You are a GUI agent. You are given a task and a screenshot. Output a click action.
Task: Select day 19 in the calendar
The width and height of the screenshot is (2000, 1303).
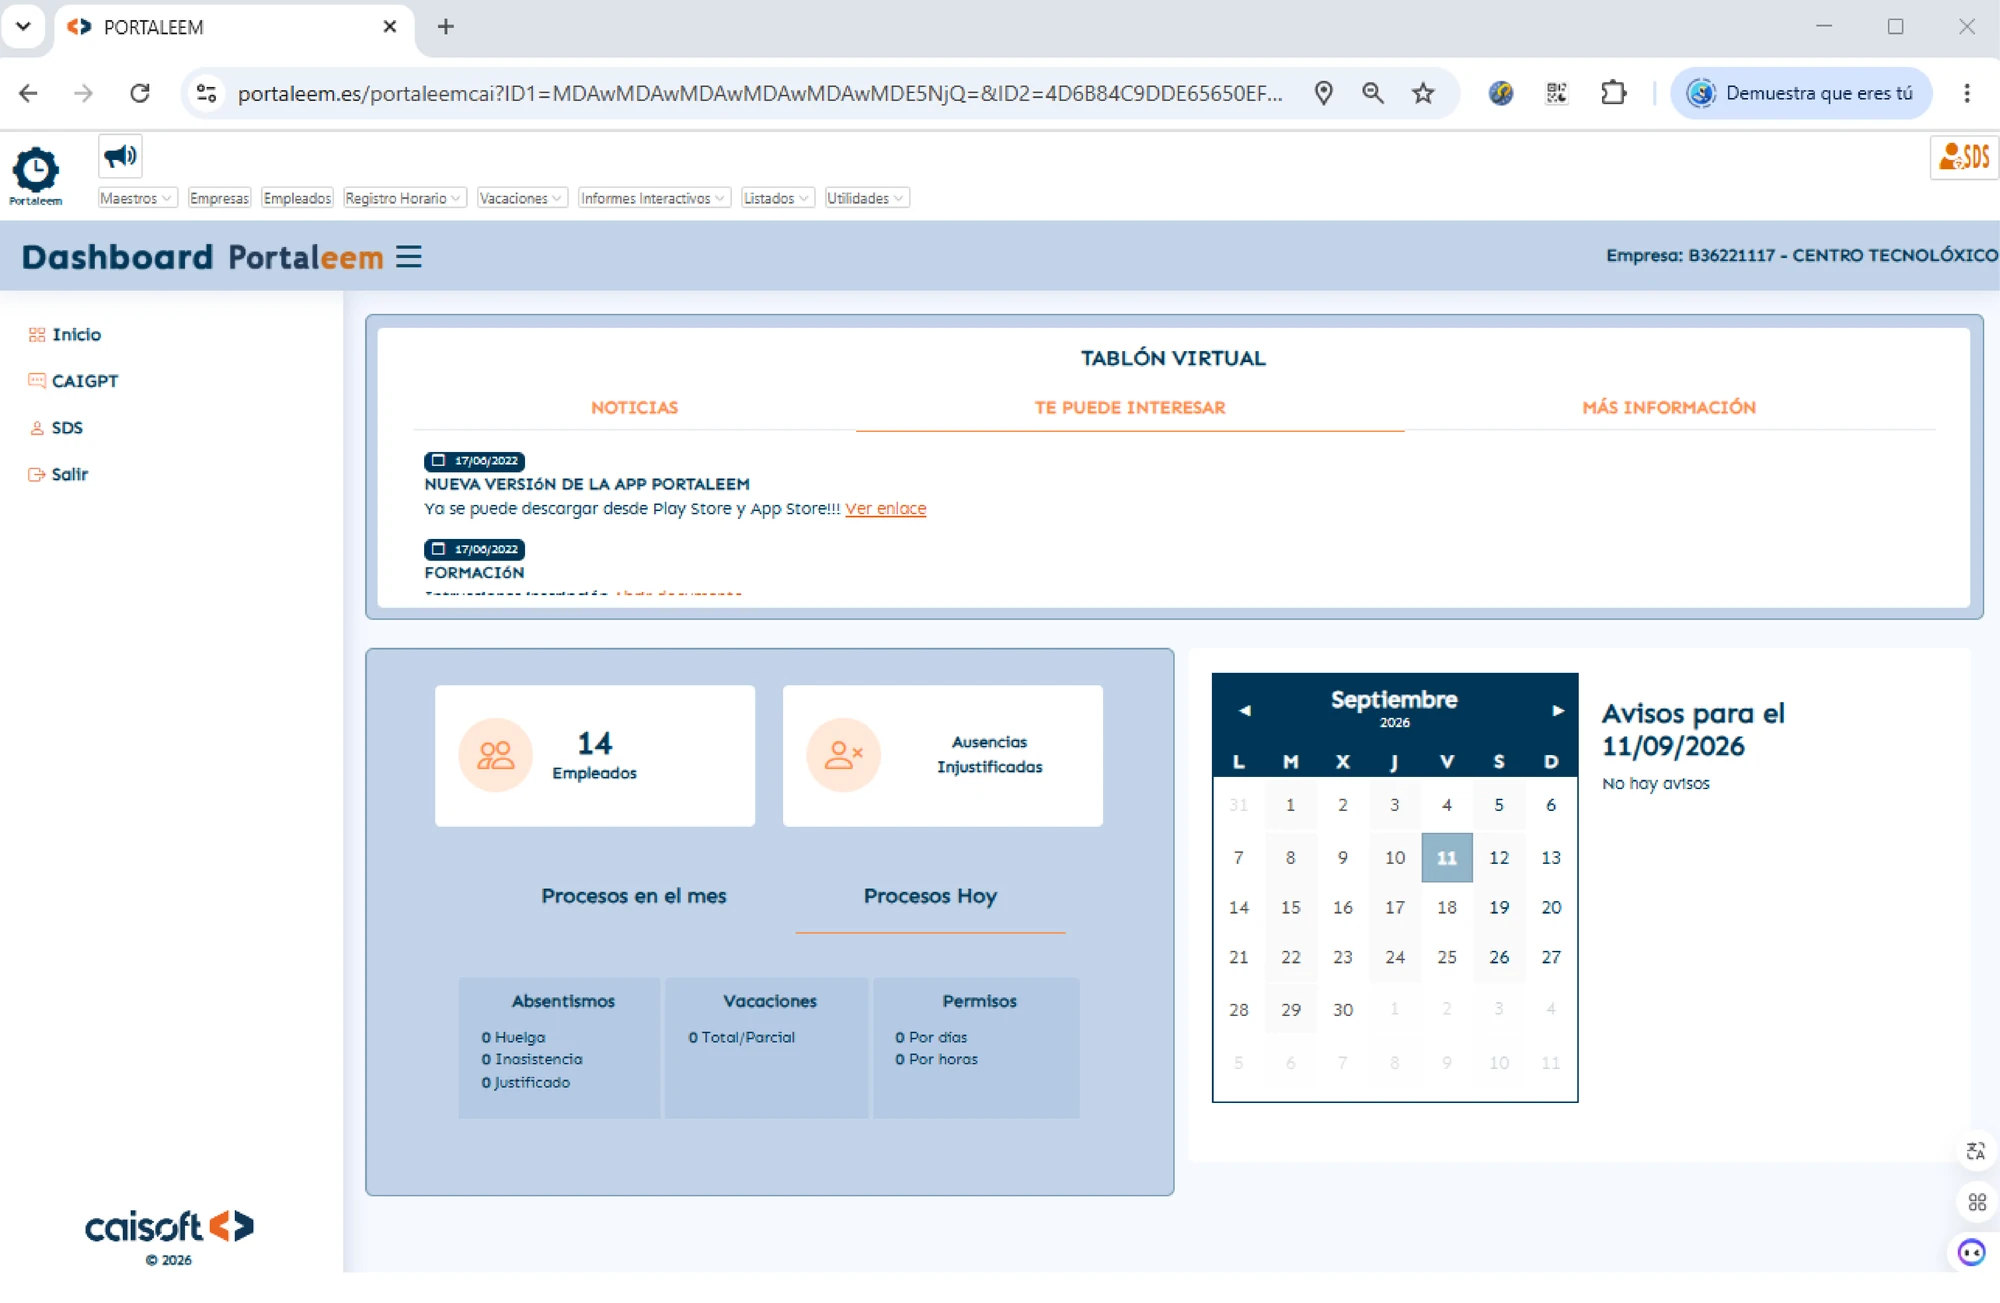1499,907
